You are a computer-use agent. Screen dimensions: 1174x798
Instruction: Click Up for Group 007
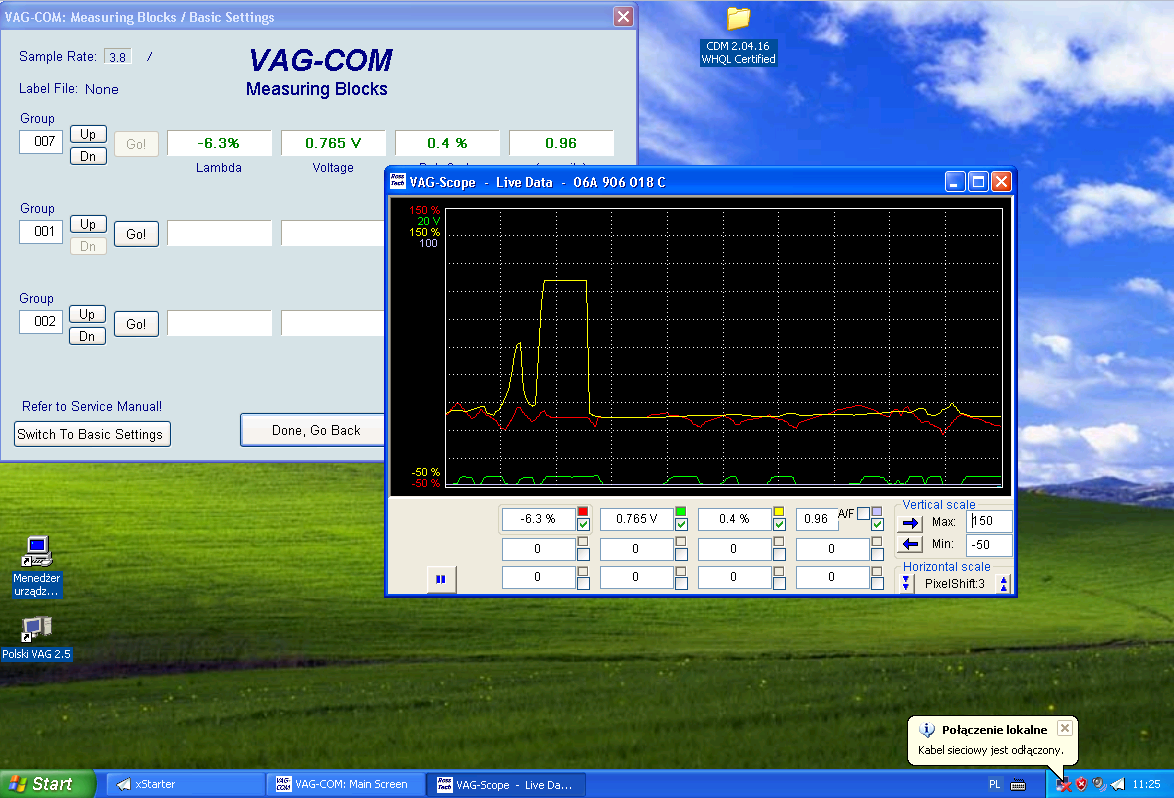point(88,134)
